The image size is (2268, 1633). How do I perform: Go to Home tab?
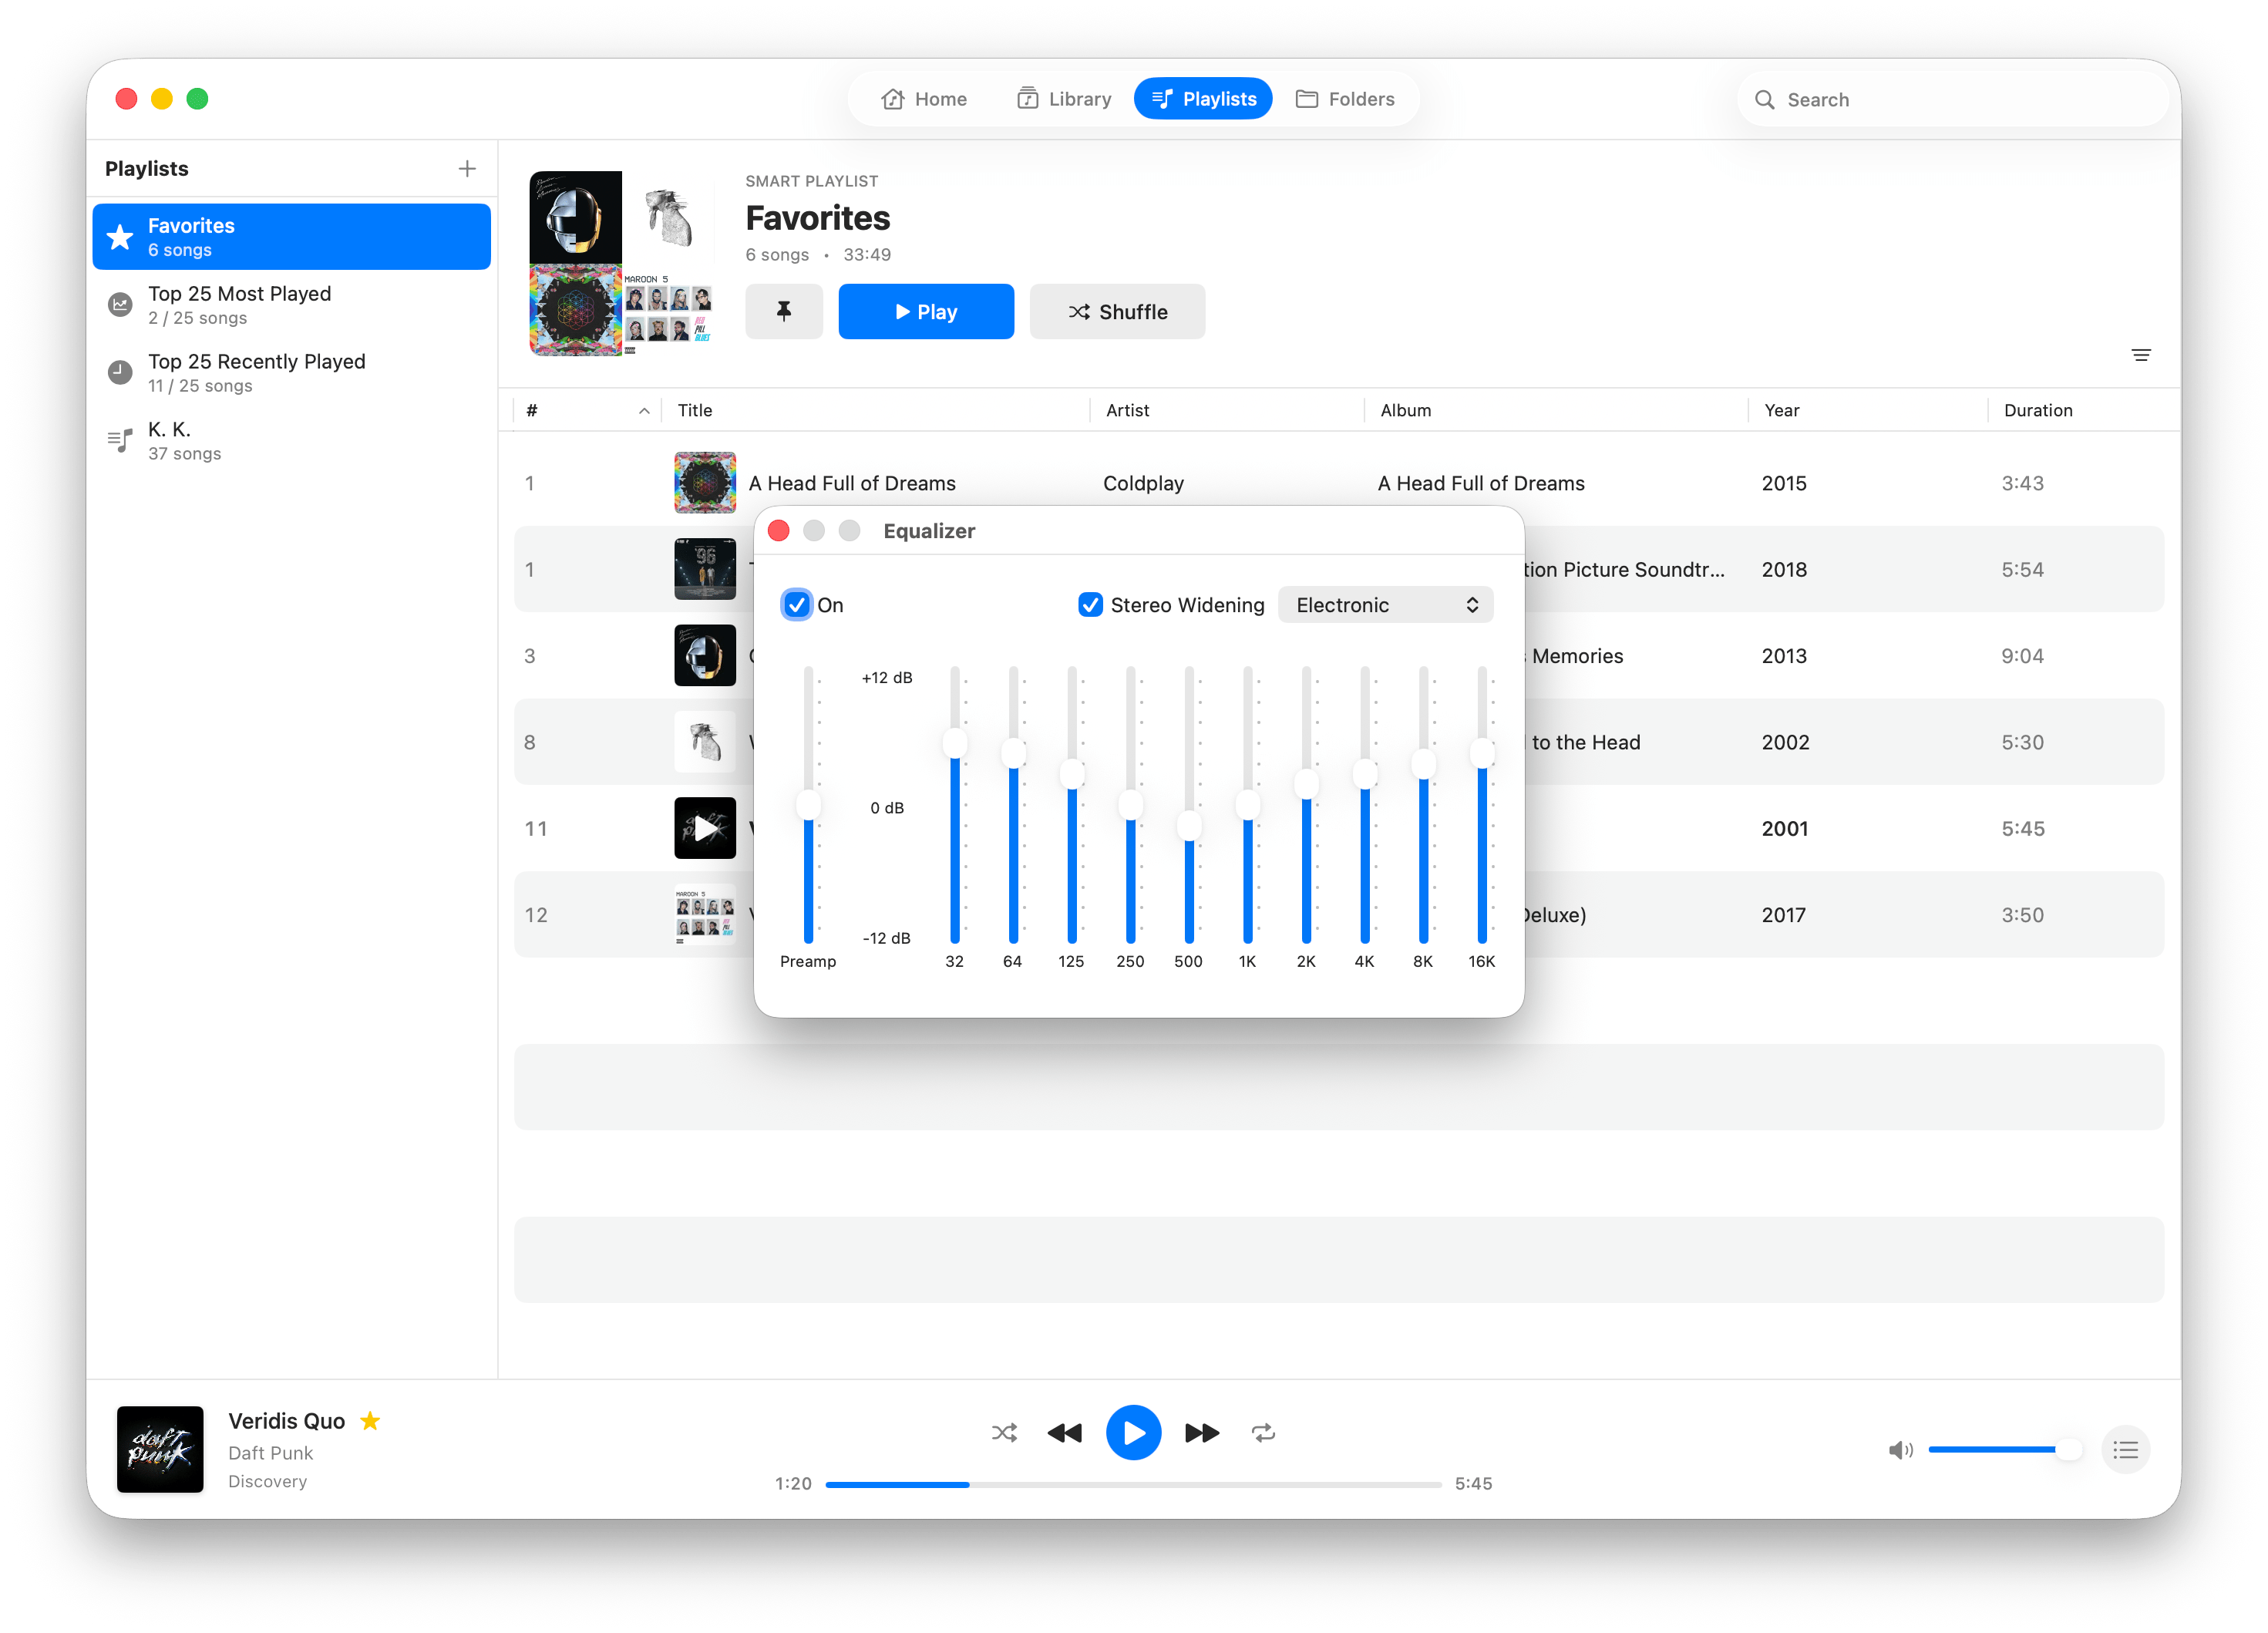pyautogui.click(x=924, y=99)
